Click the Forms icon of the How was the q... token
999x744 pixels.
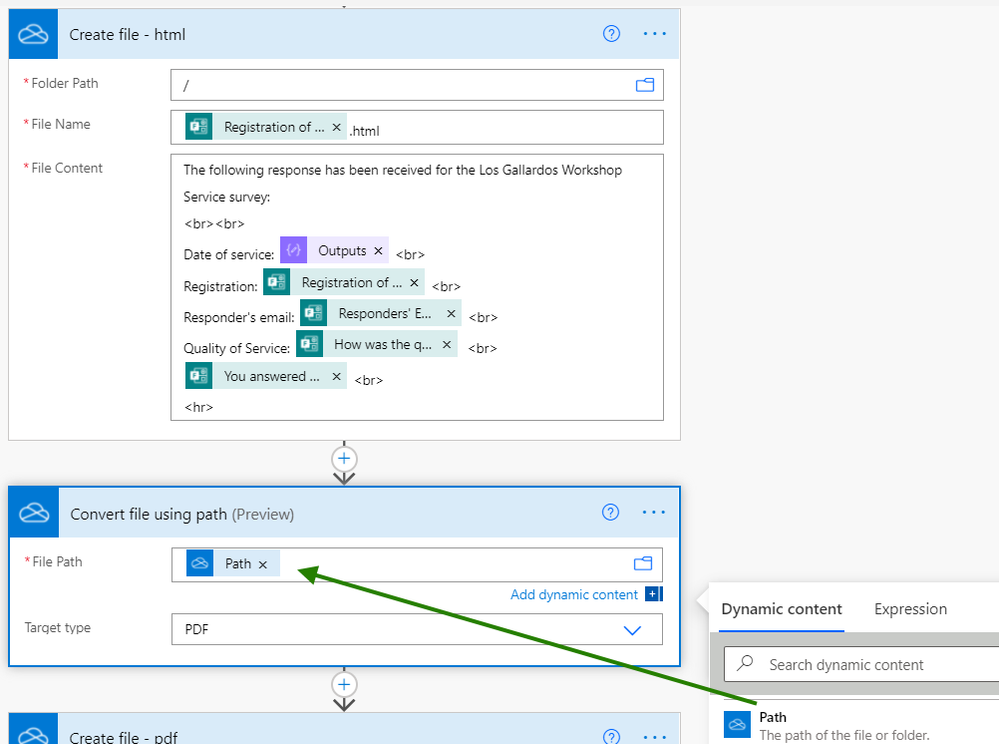pos(310,343)
